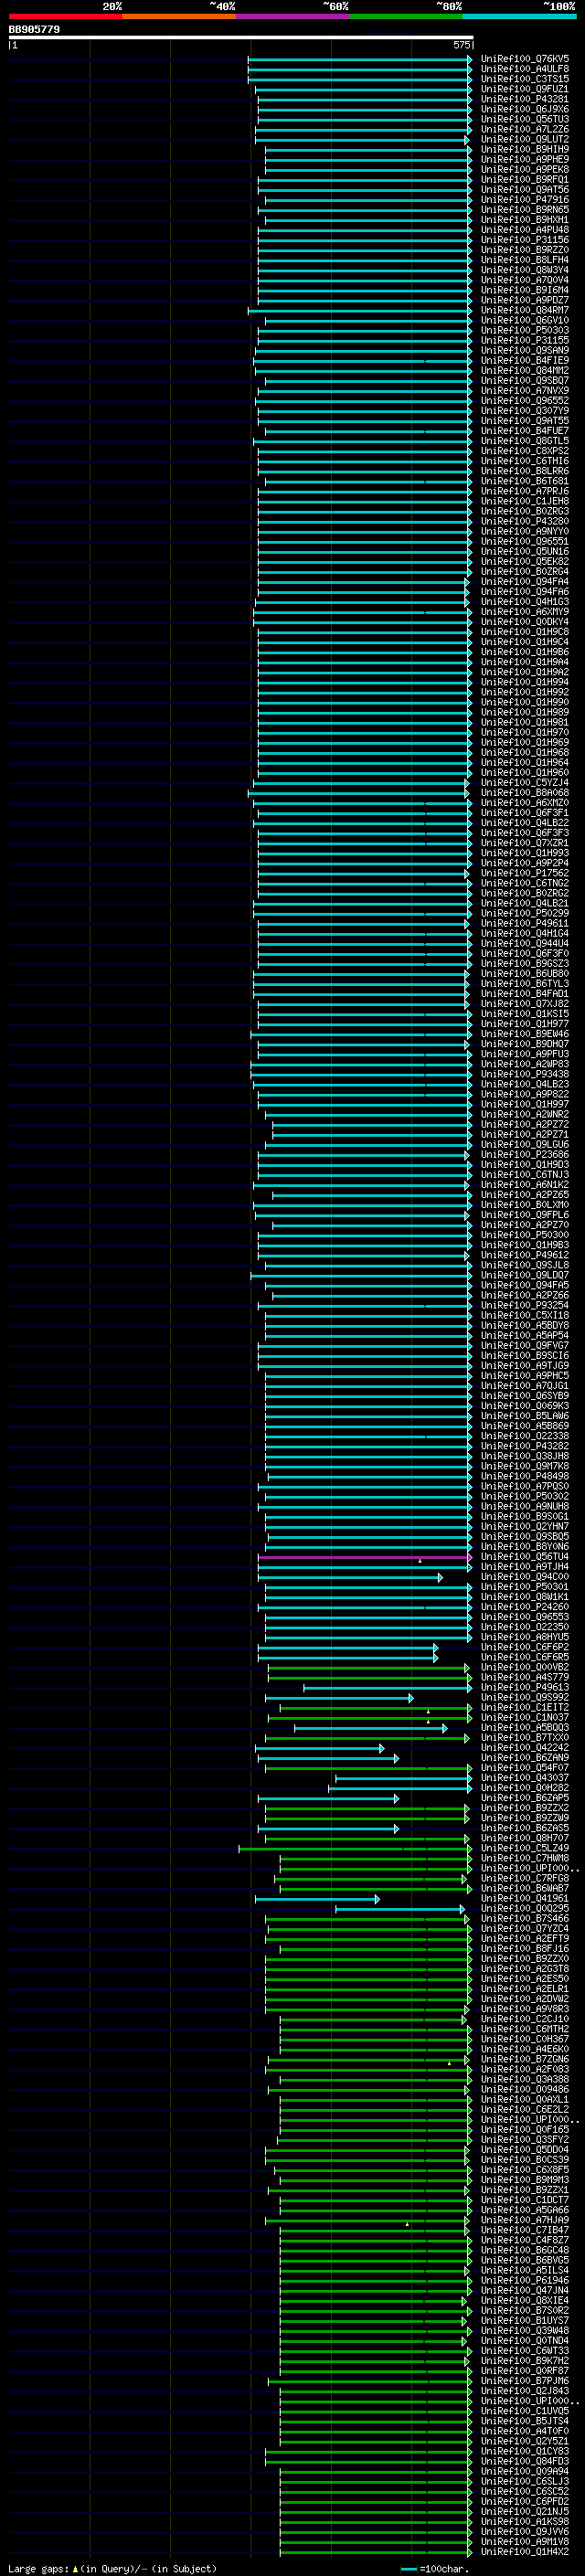The image size is (585, 2576).
Task: Click the 575 end position label
Action: coord(462,45)
